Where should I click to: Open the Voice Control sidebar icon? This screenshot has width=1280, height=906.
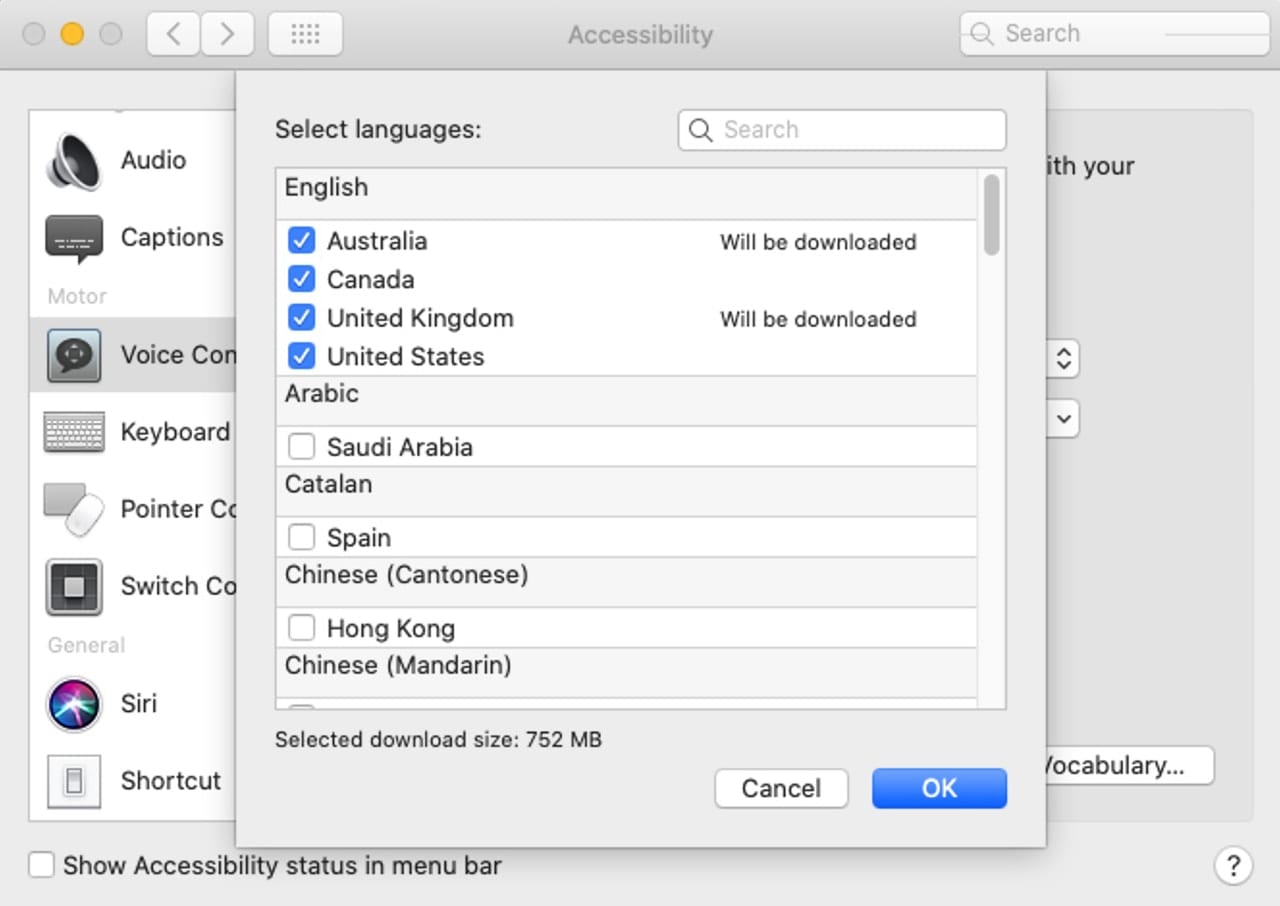pos(74,355)
